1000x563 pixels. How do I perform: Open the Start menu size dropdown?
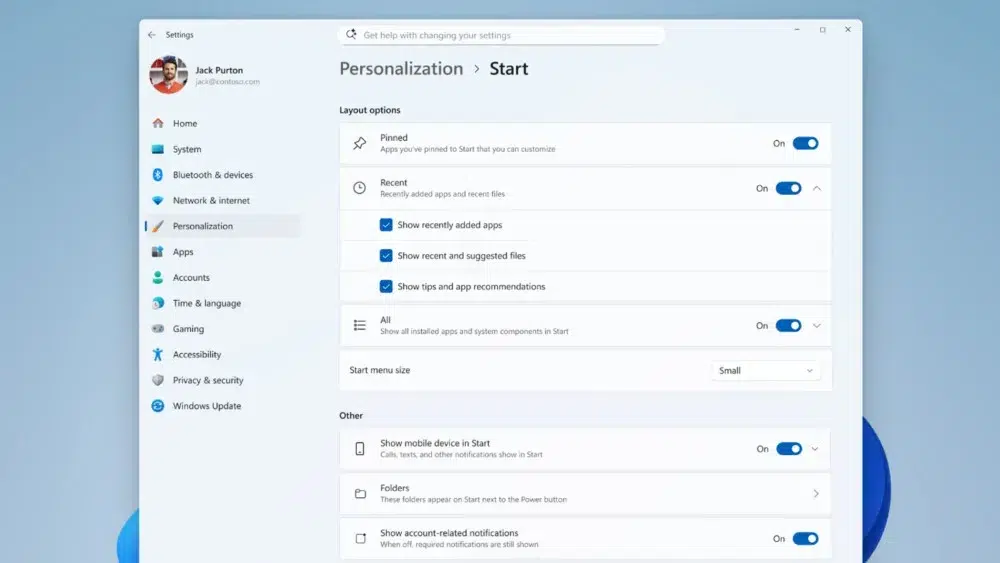(765, 370)
